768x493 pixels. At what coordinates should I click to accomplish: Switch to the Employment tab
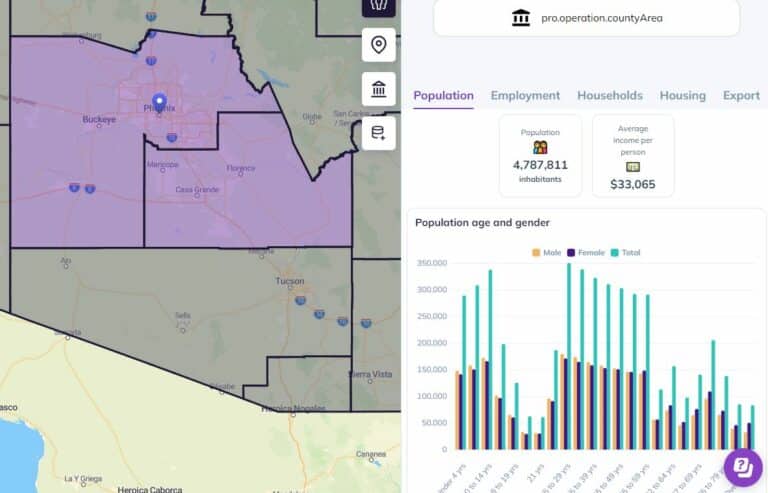pyautogui.click(x=525, y=95)
